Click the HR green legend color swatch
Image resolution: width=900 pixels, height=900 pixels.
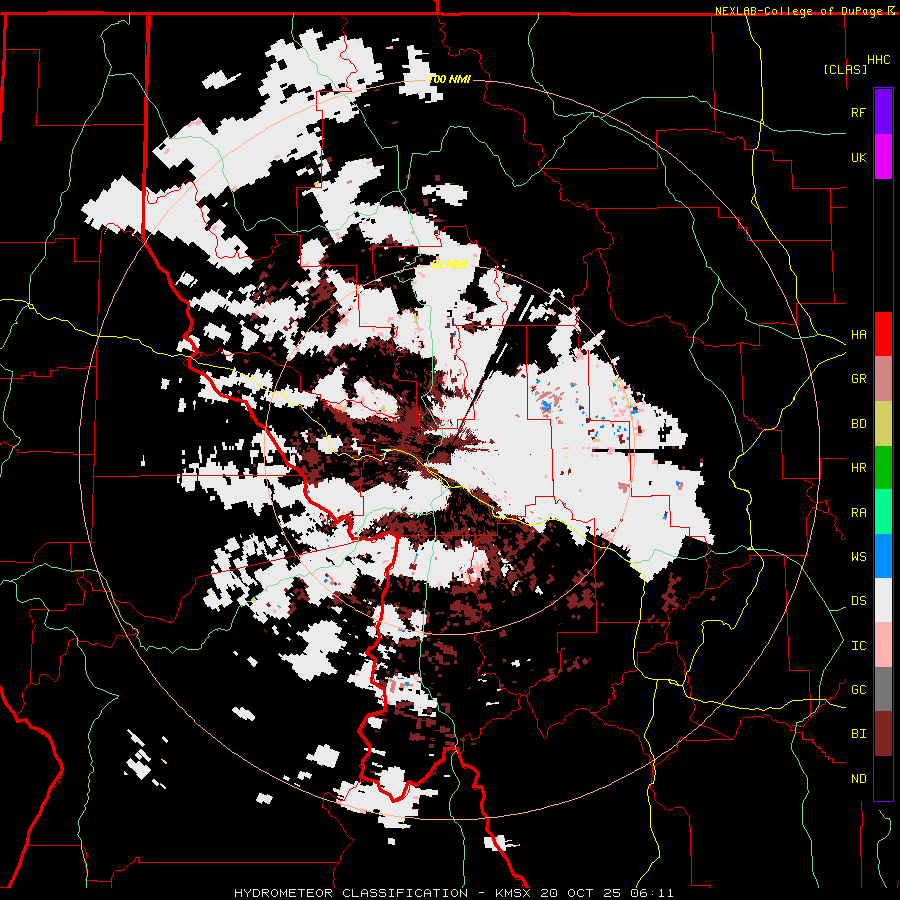pos(883,468)
